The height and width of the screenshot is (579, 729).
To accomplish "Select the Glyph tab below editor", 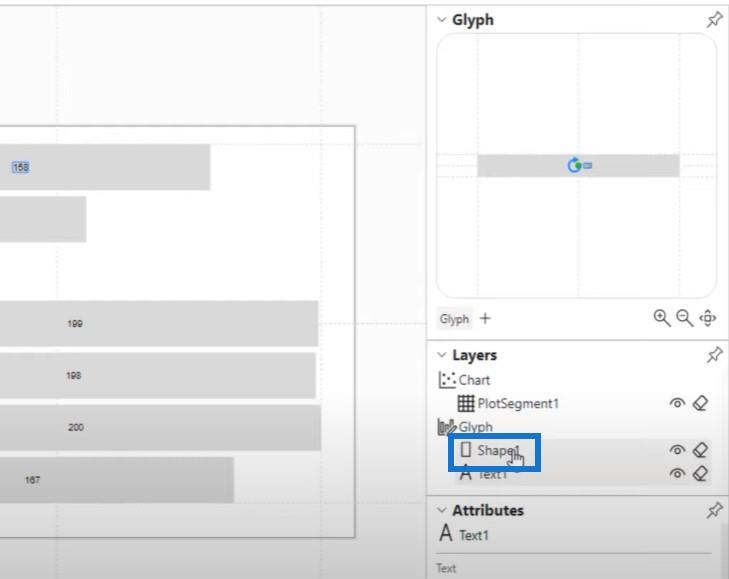I will pyautogui.click(x=454, y=319).
